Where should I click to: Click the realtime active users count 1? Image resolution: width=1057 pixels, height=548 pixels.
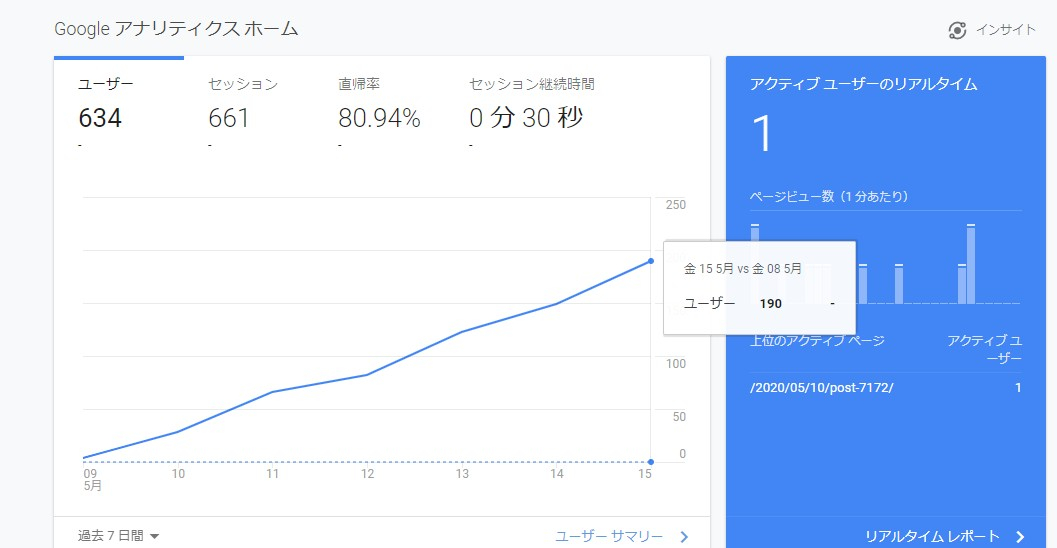tap(762, 134)
